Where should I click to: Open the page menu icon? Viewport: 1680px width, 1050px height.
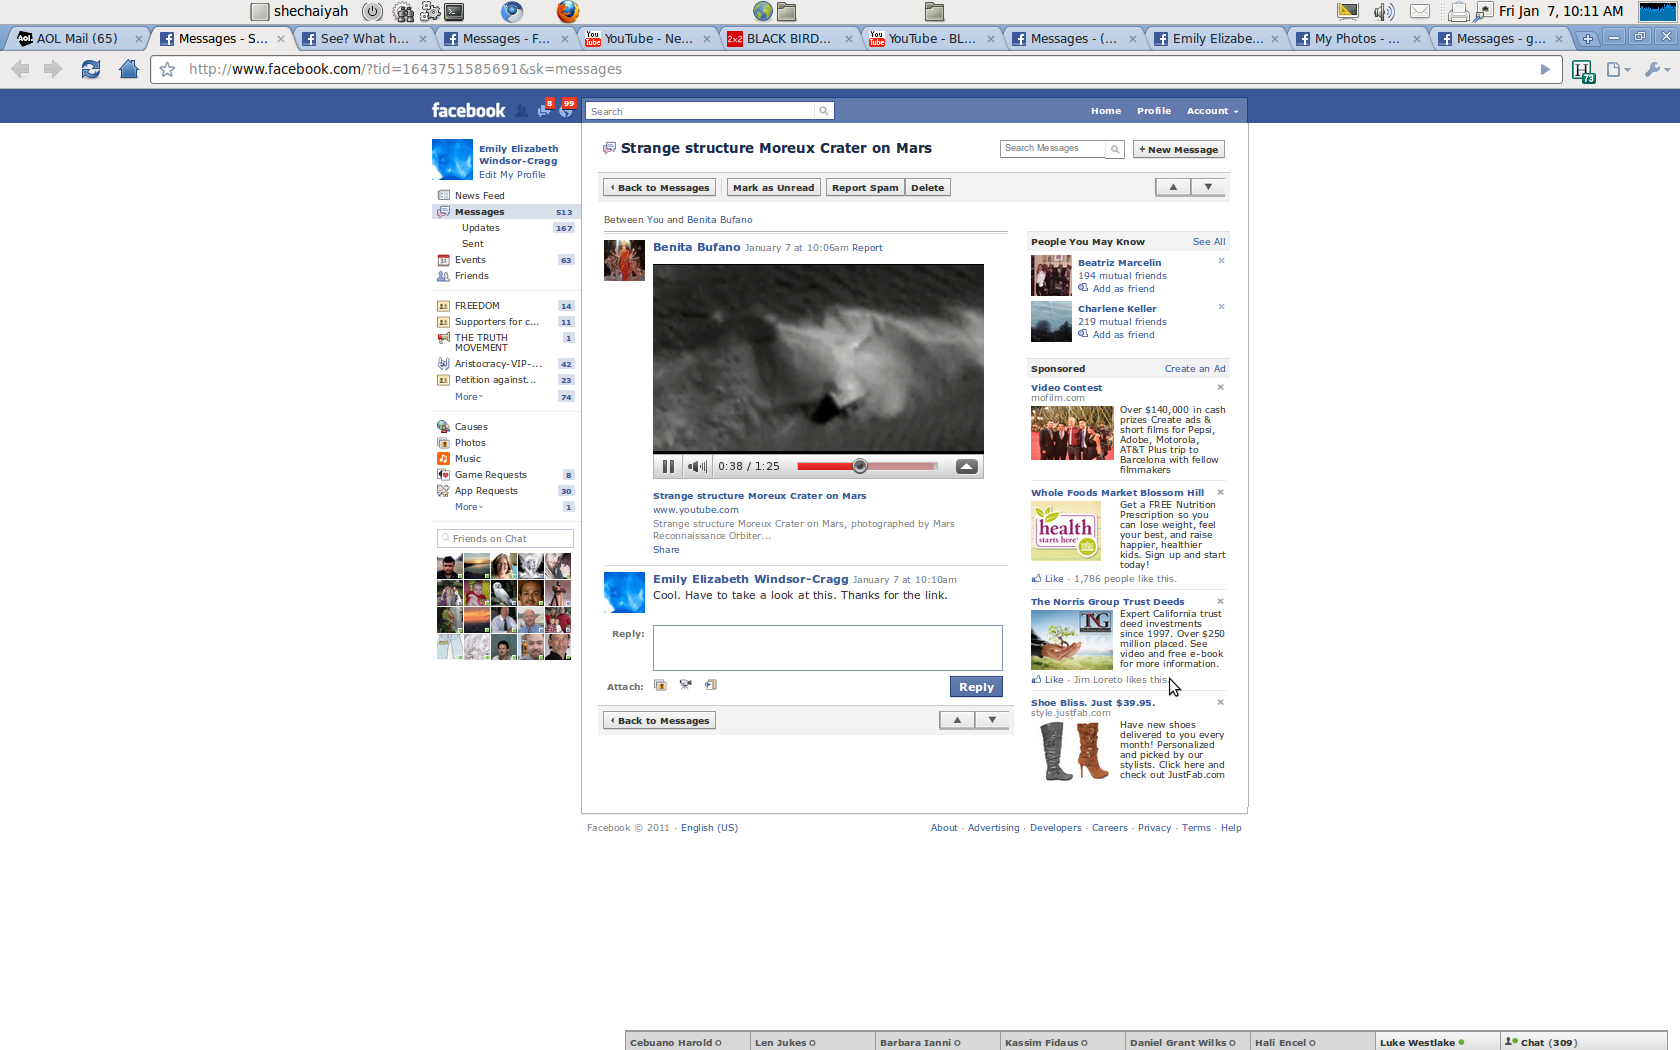[1618, 69]
